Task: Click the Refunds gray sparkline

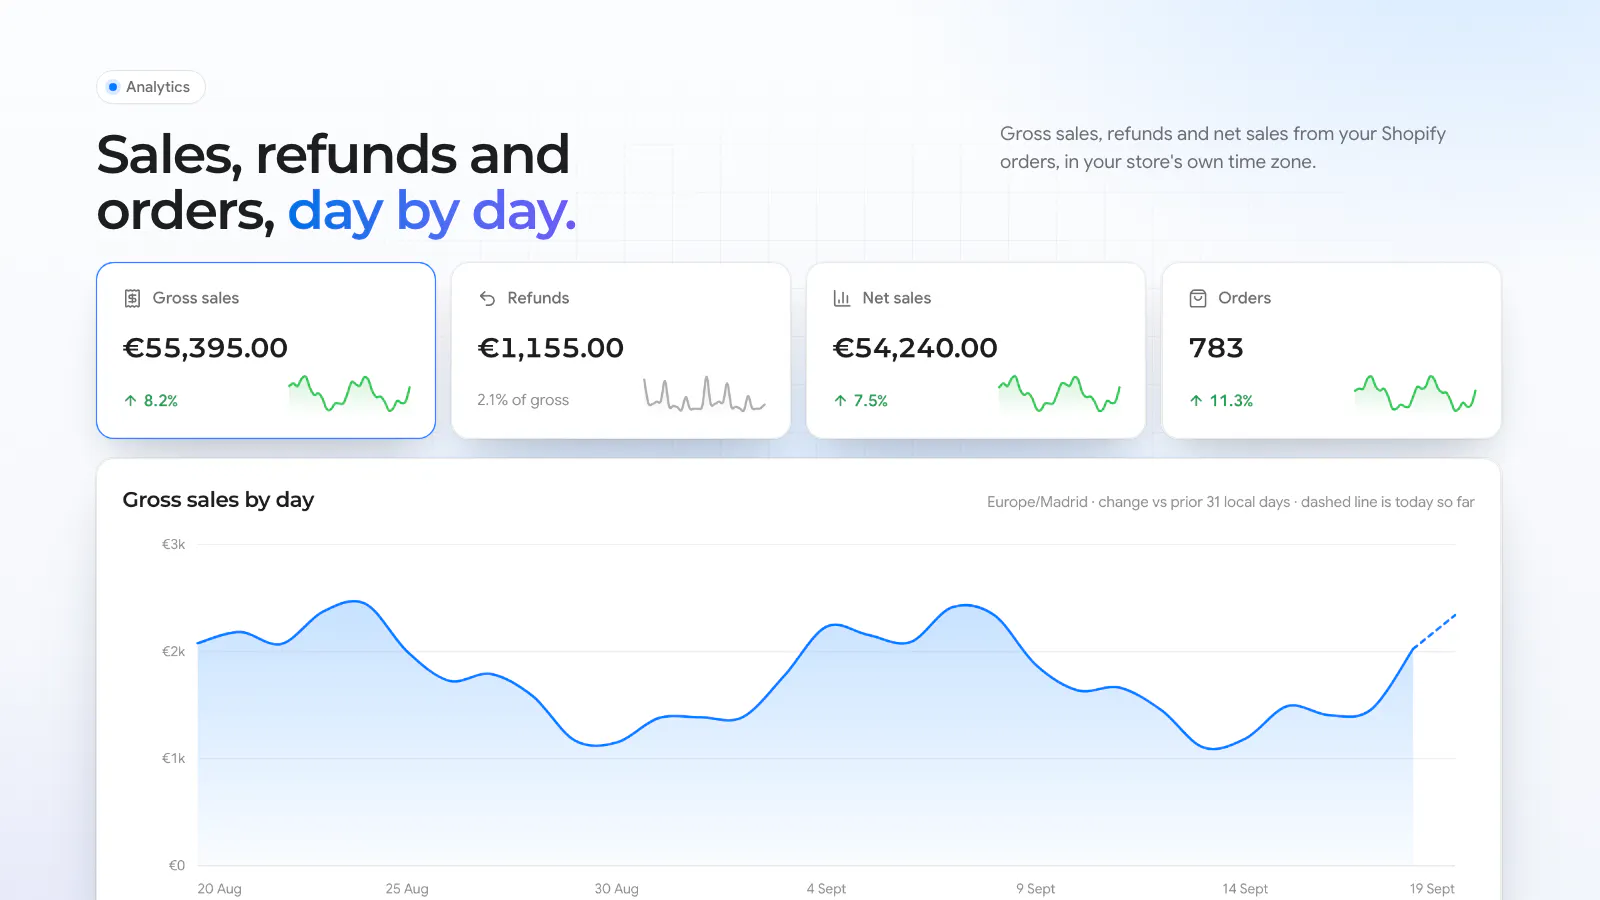Action: click(704, 394)
